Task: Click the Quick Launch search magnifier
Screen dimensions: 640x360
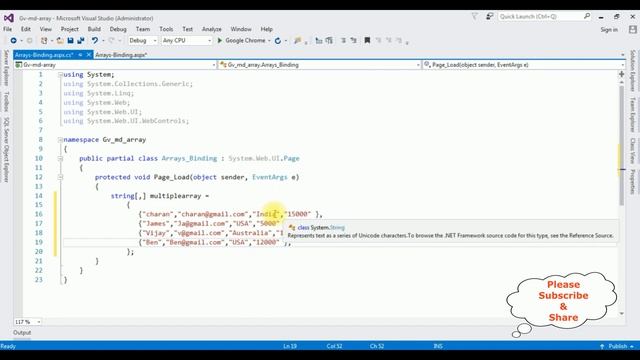Action: click(587, 16)
